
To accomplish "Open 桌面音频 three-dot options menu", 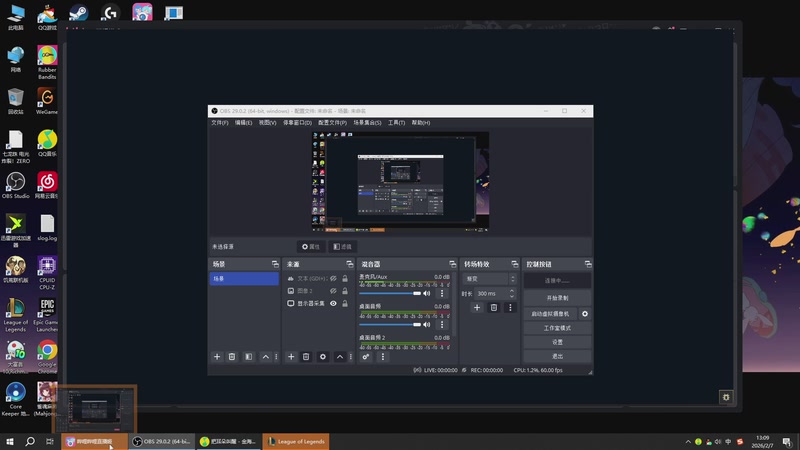I will click(x=442, y=324).
